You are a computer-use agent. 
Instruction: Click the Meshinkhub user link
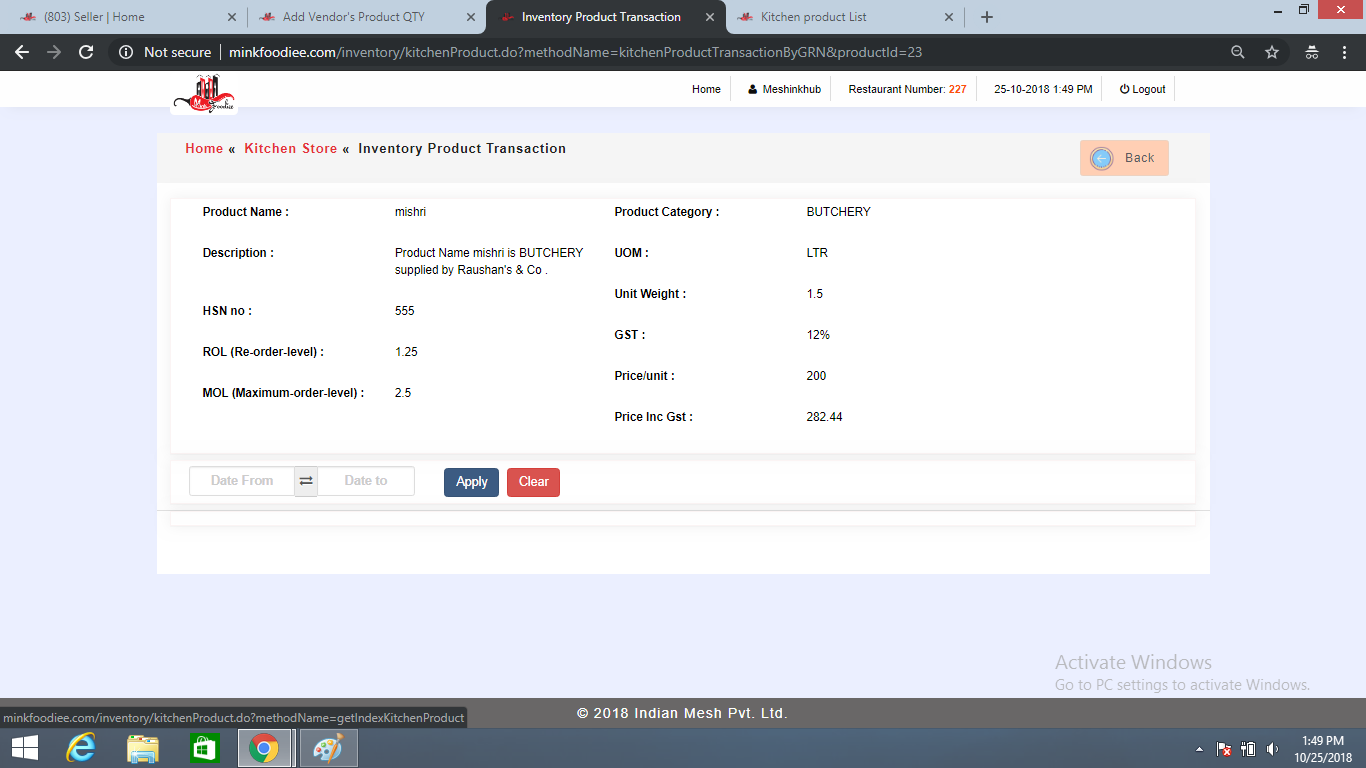pos(784,89)
